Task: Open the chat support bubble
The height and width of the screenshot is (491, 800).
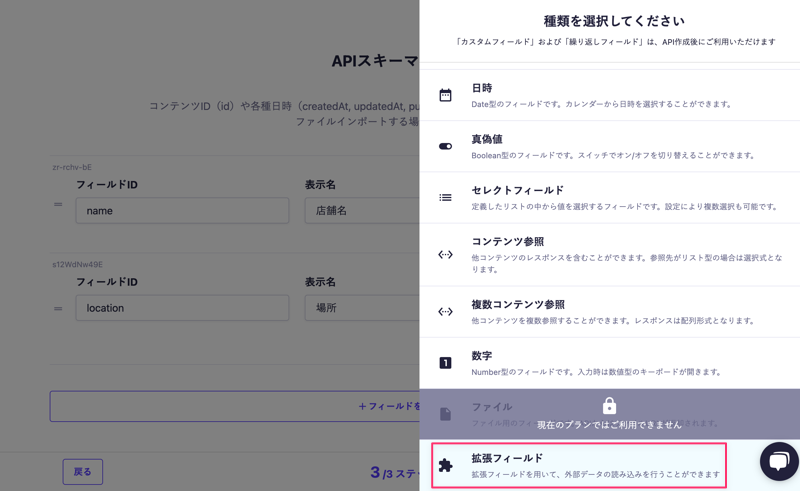Action: click(x=779, y=461)
